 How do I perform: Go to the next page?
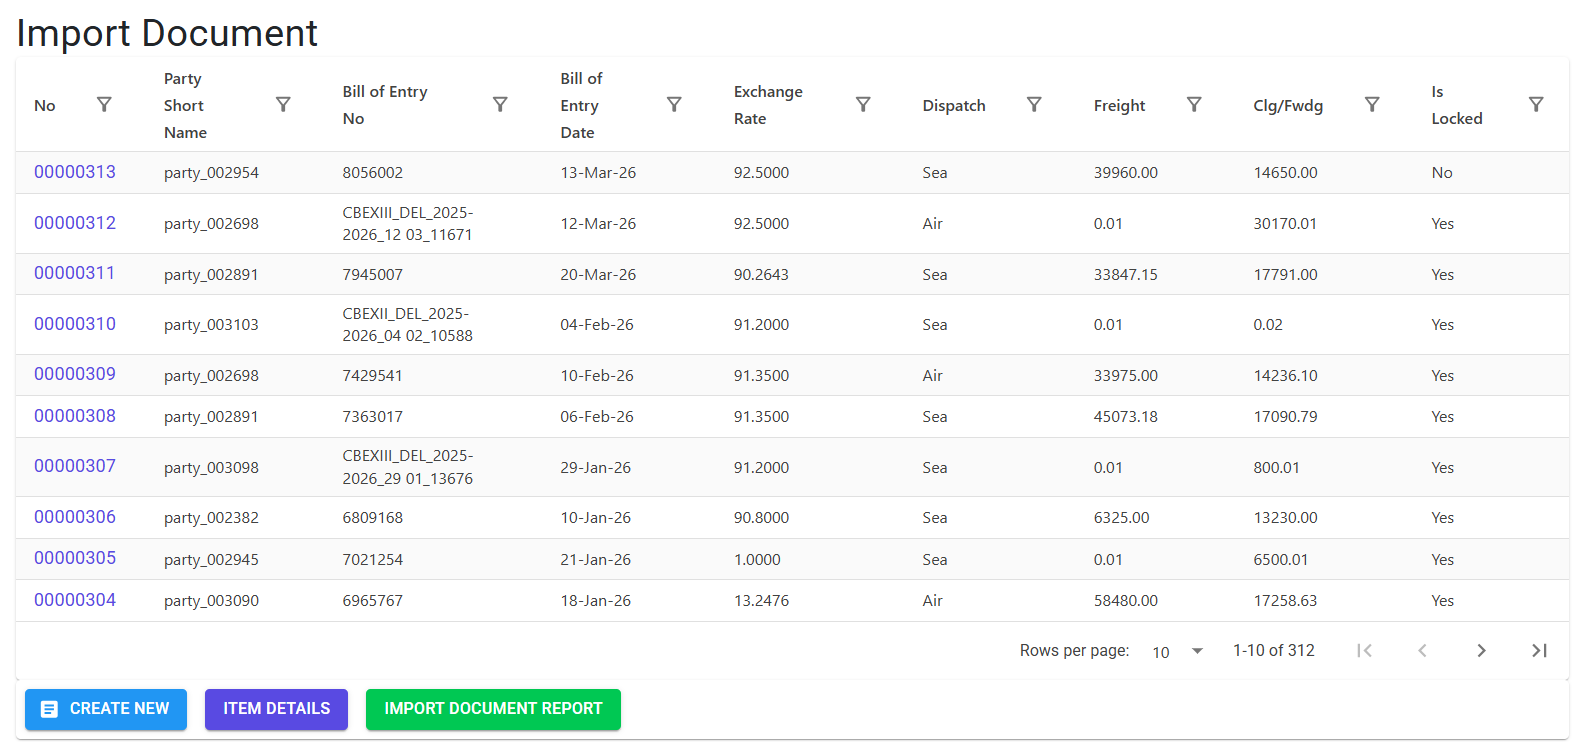(x=1481, y=651)
